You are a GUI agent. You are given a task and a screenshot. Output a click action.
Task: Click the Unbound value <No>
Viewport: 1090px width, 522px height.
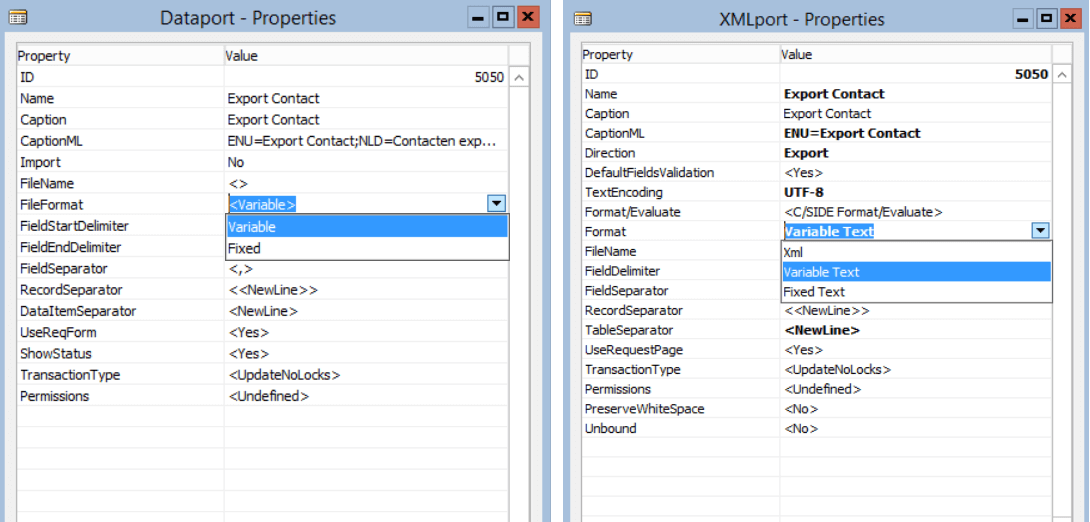[801, 429]
